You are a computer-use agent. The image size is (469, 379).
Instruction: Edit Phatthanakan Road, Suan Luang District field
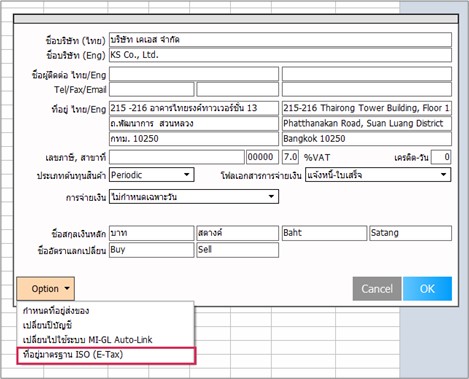367,124
